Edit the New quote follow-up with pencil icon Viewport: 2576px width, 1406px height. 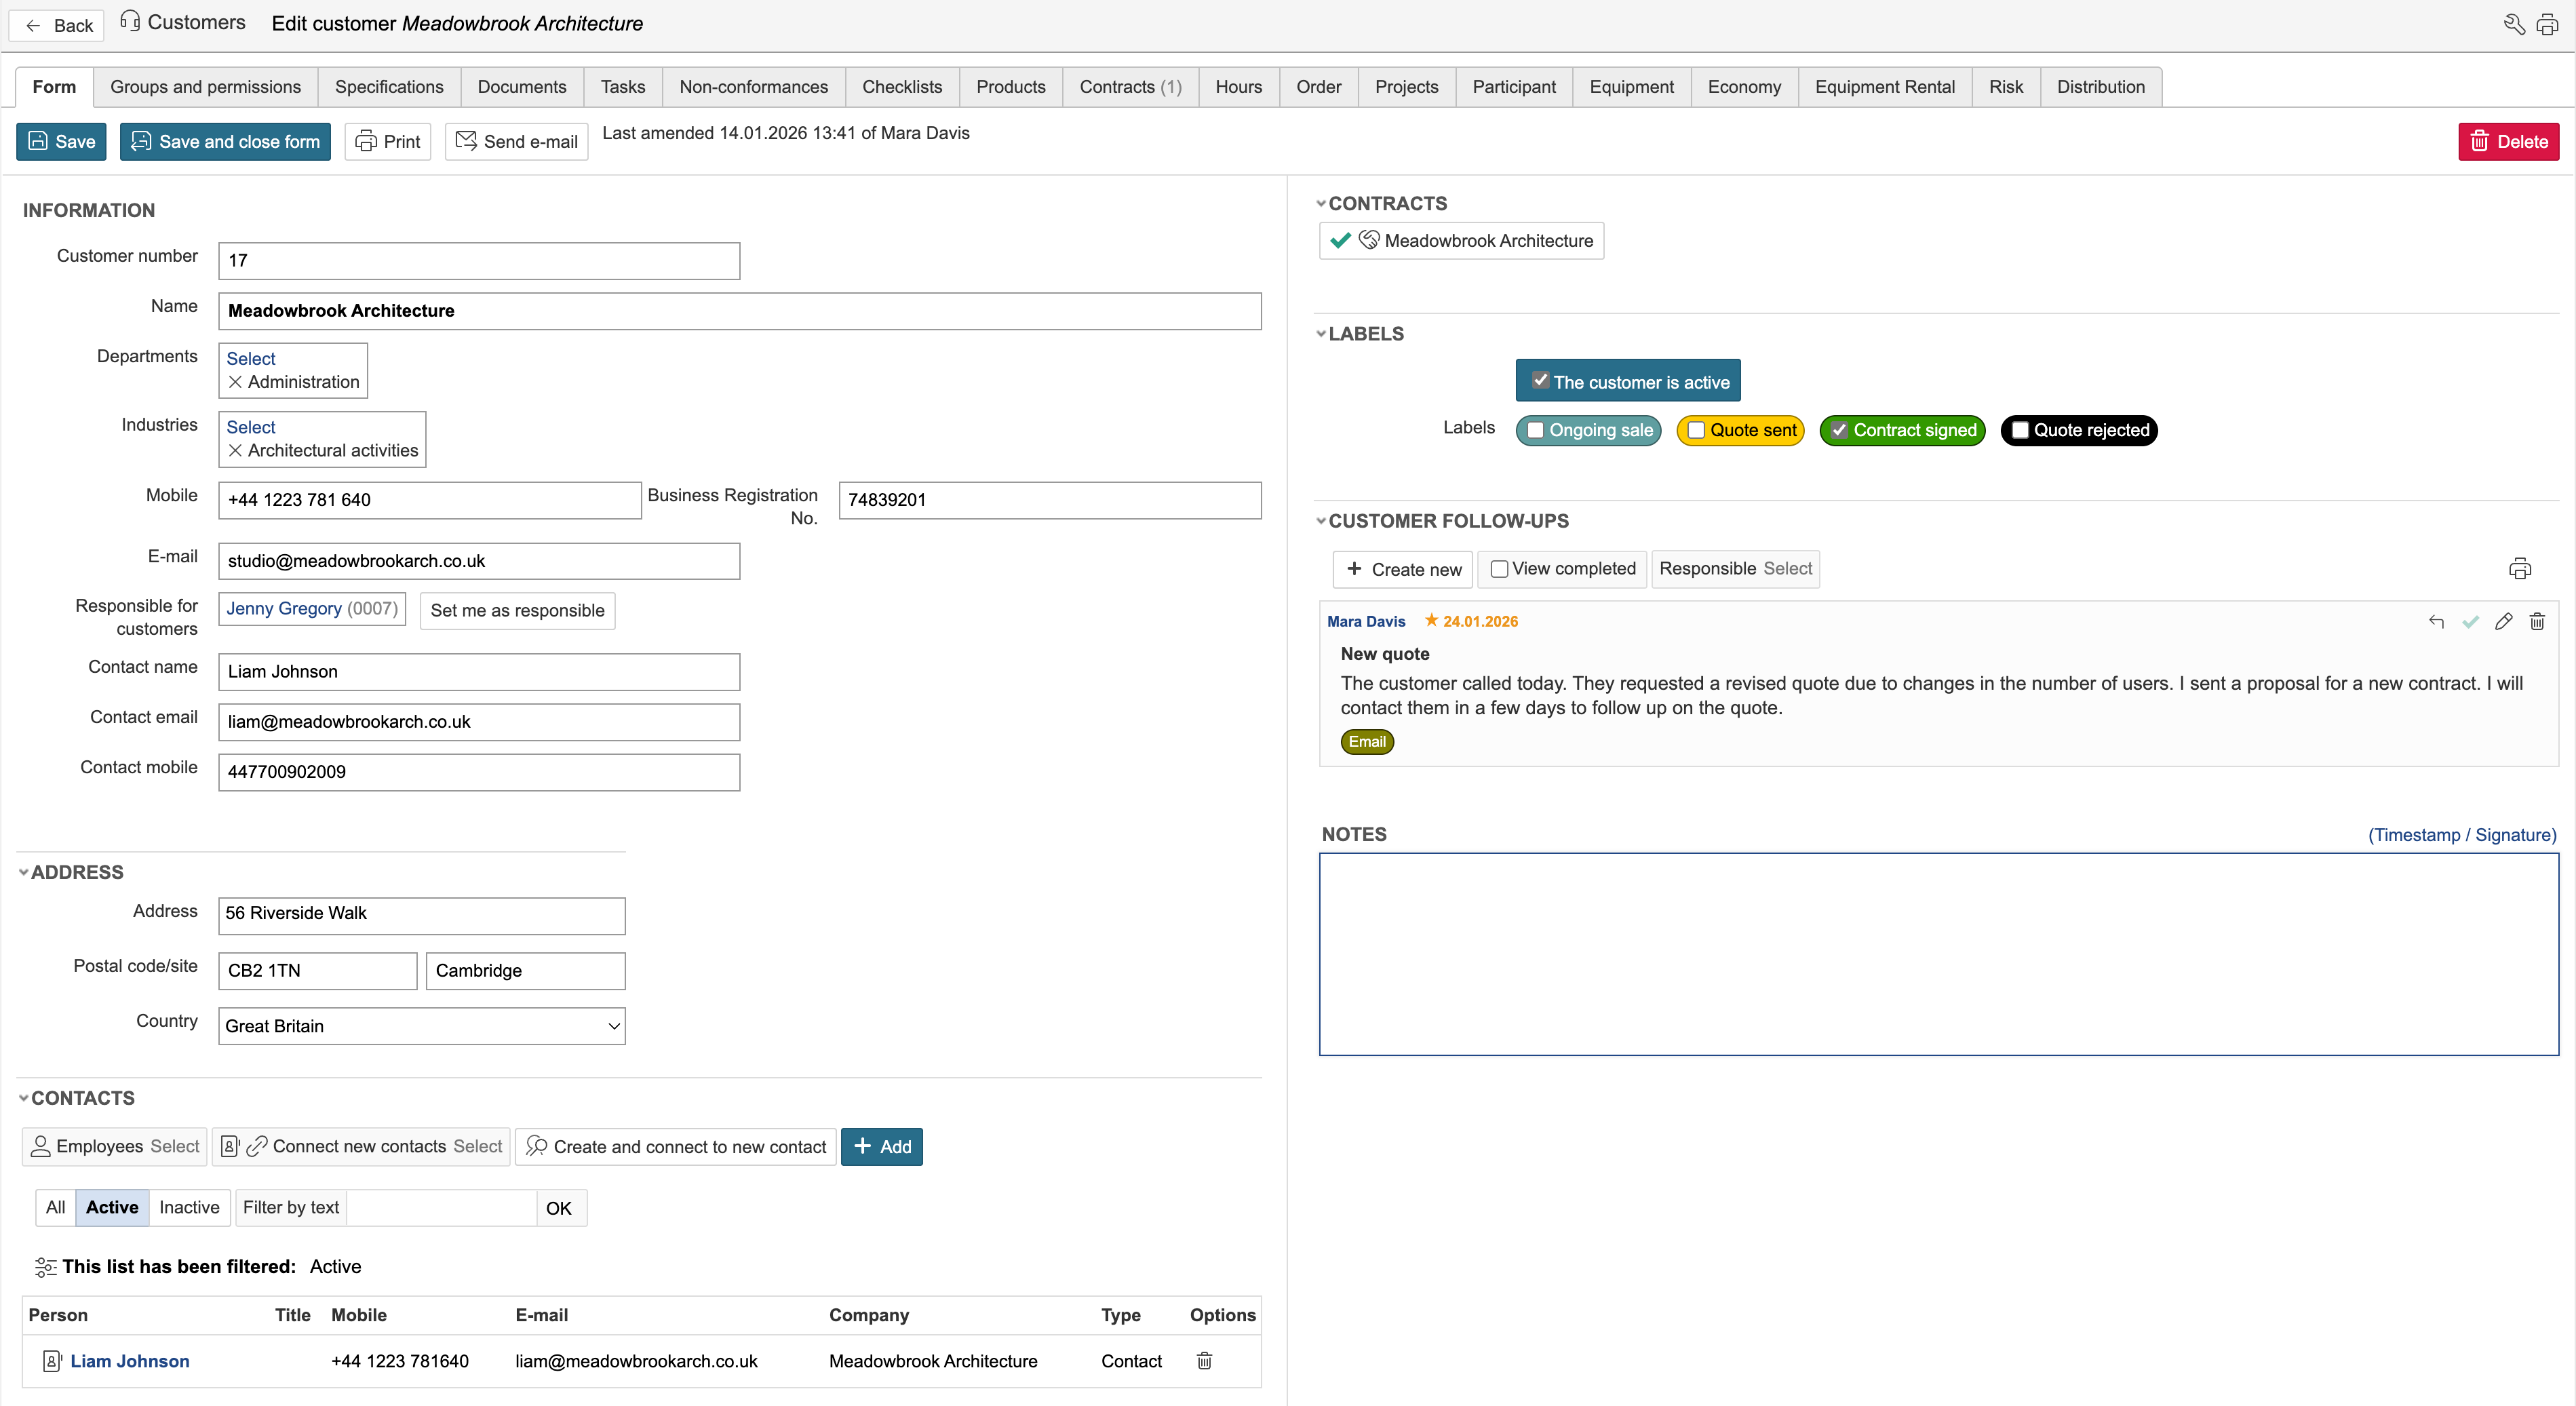click(x=2503, y=622)
